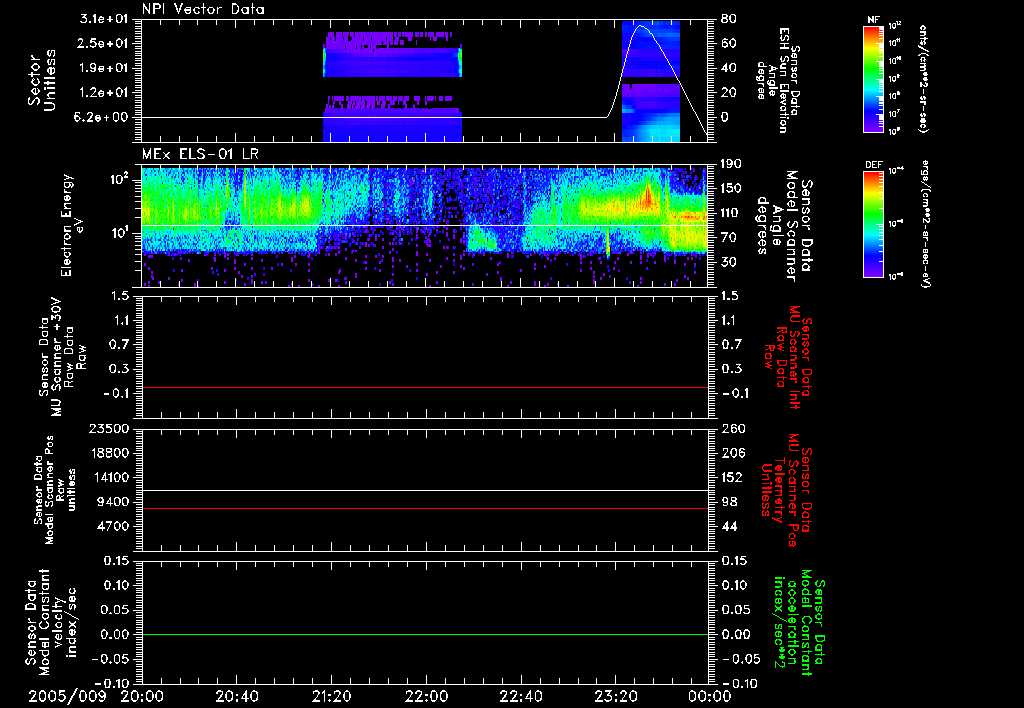The image size is (1024, 708).
Task: Click the 22:00 time axis label
Action: pyautogui.click(x=427, y=696)
